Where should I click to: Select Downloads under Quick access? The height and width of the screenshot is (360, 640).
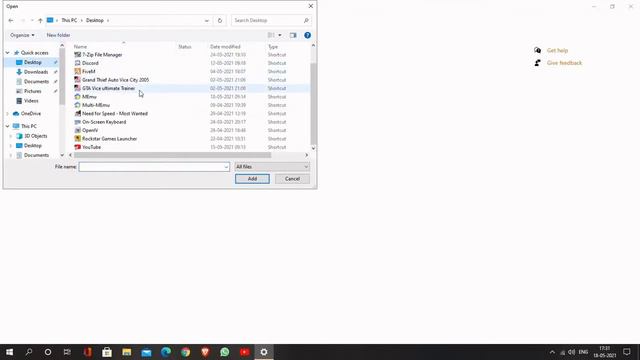click(x=36, y=72)
